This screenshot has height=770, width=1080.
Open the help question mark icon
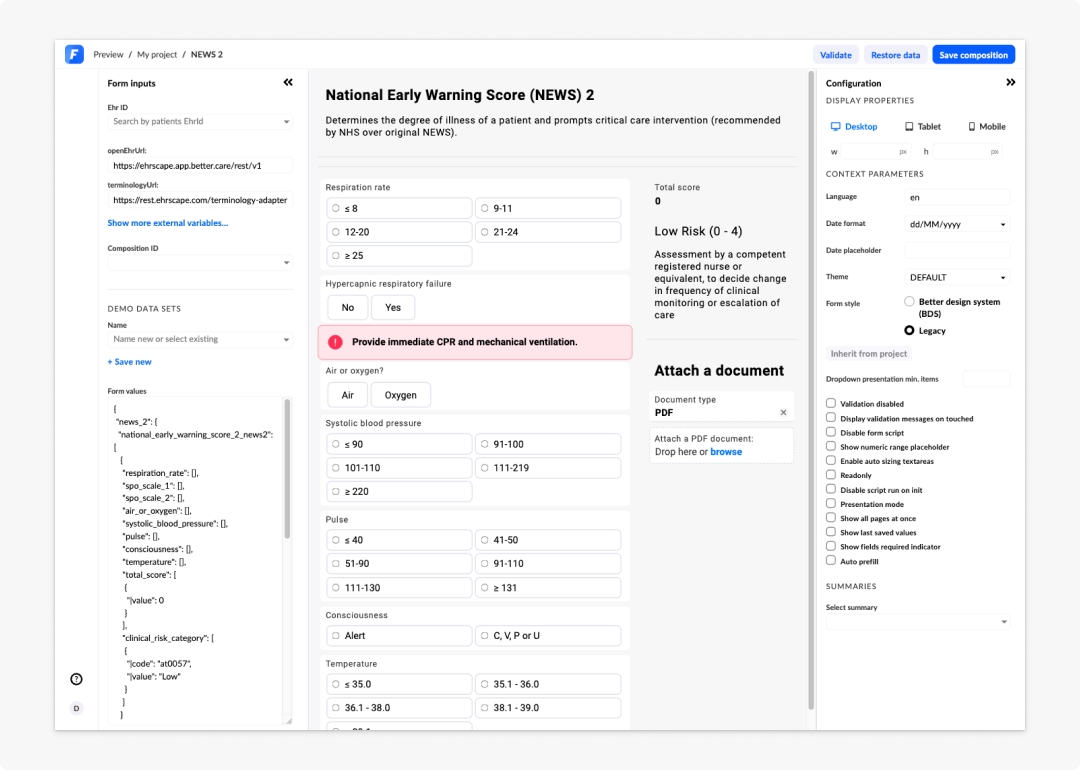[x=76, y=679]
